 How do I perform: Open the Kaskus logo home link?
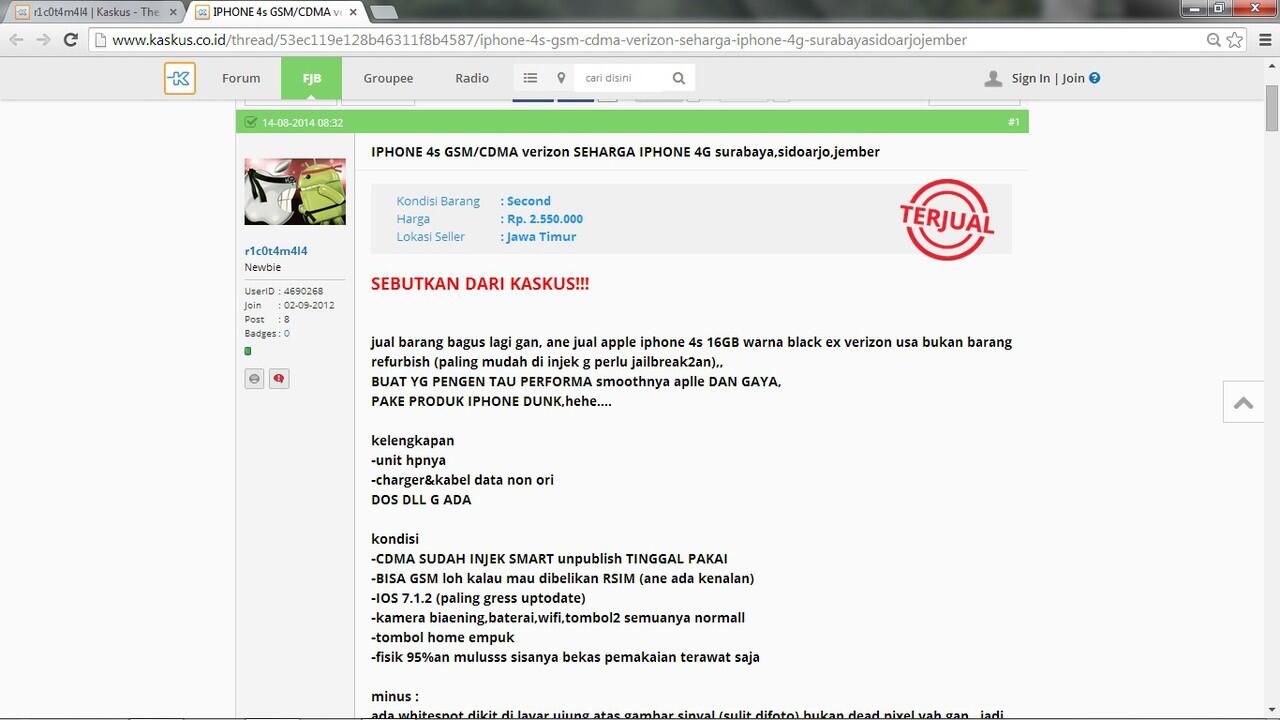point(180,78)
